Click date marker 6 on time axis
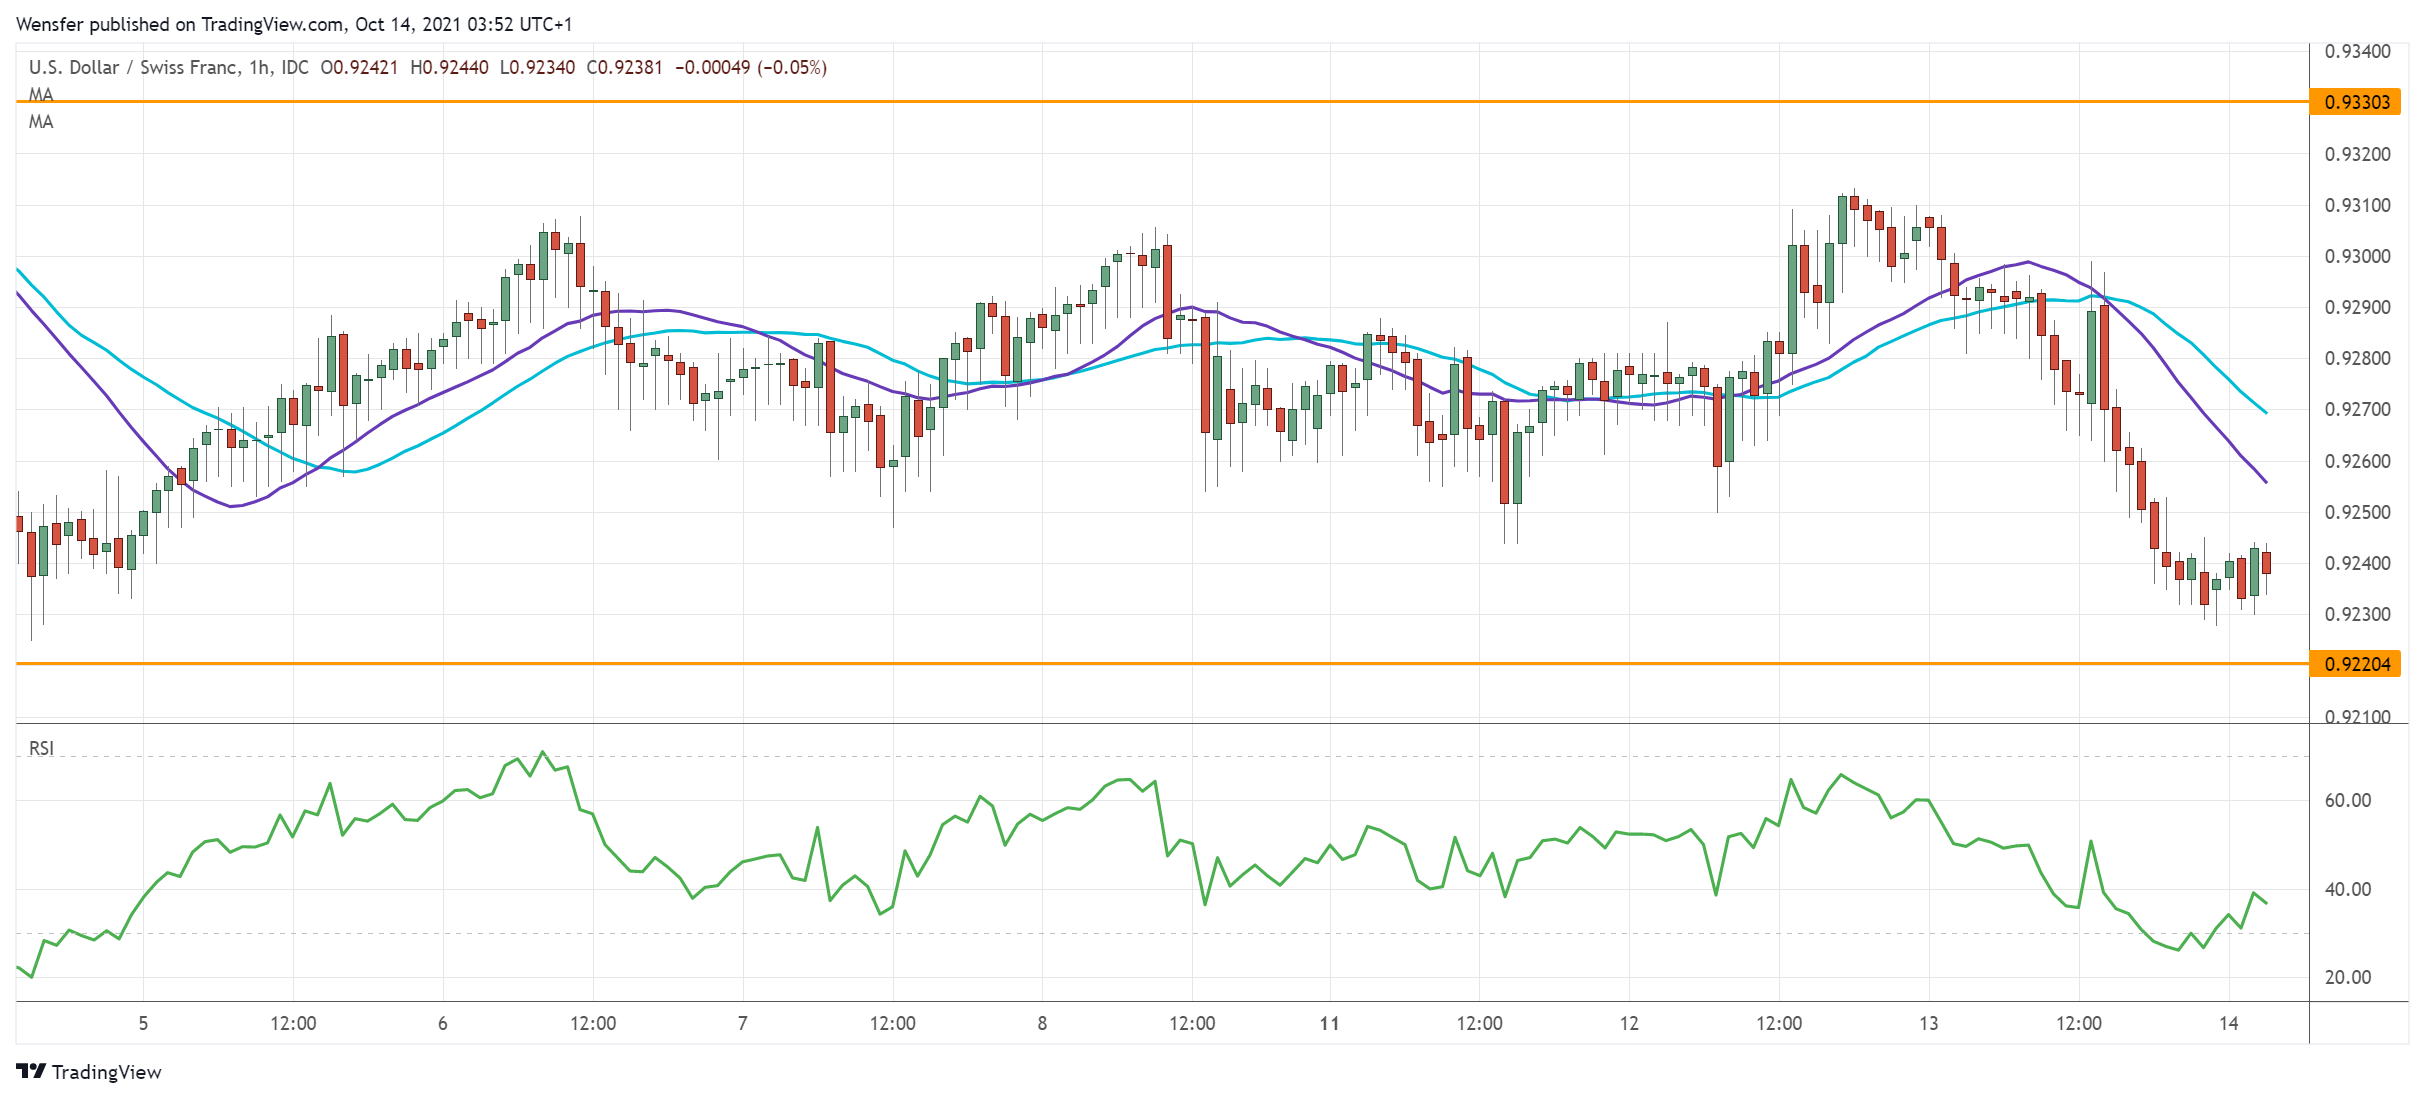The width and height of the screenshot is (2425, 1099). click(442, 1023)
